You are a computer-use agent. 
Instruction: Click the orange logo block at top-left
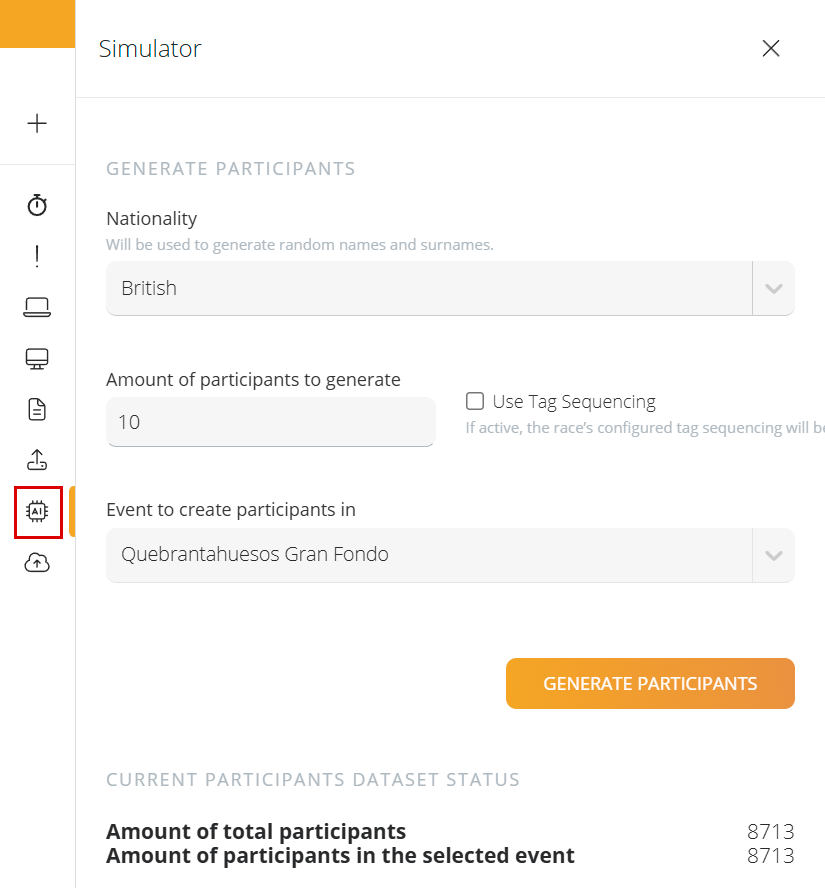pos(37,24)
